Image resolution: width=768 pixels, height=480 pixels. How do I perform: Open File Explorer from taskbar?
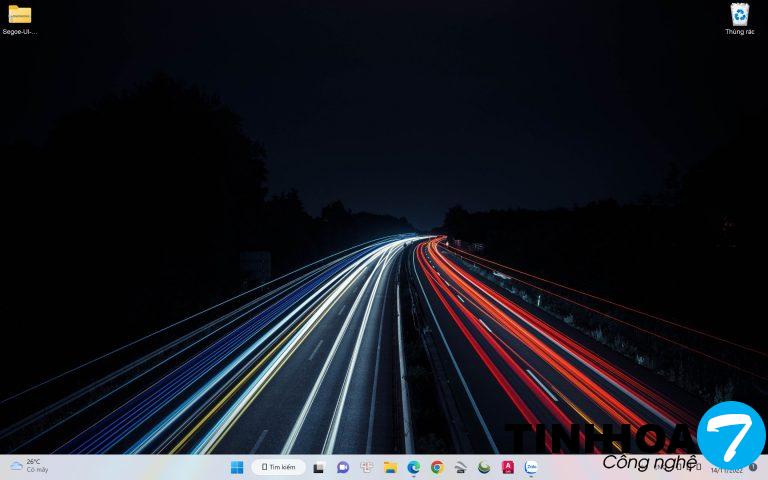point(390,467)
